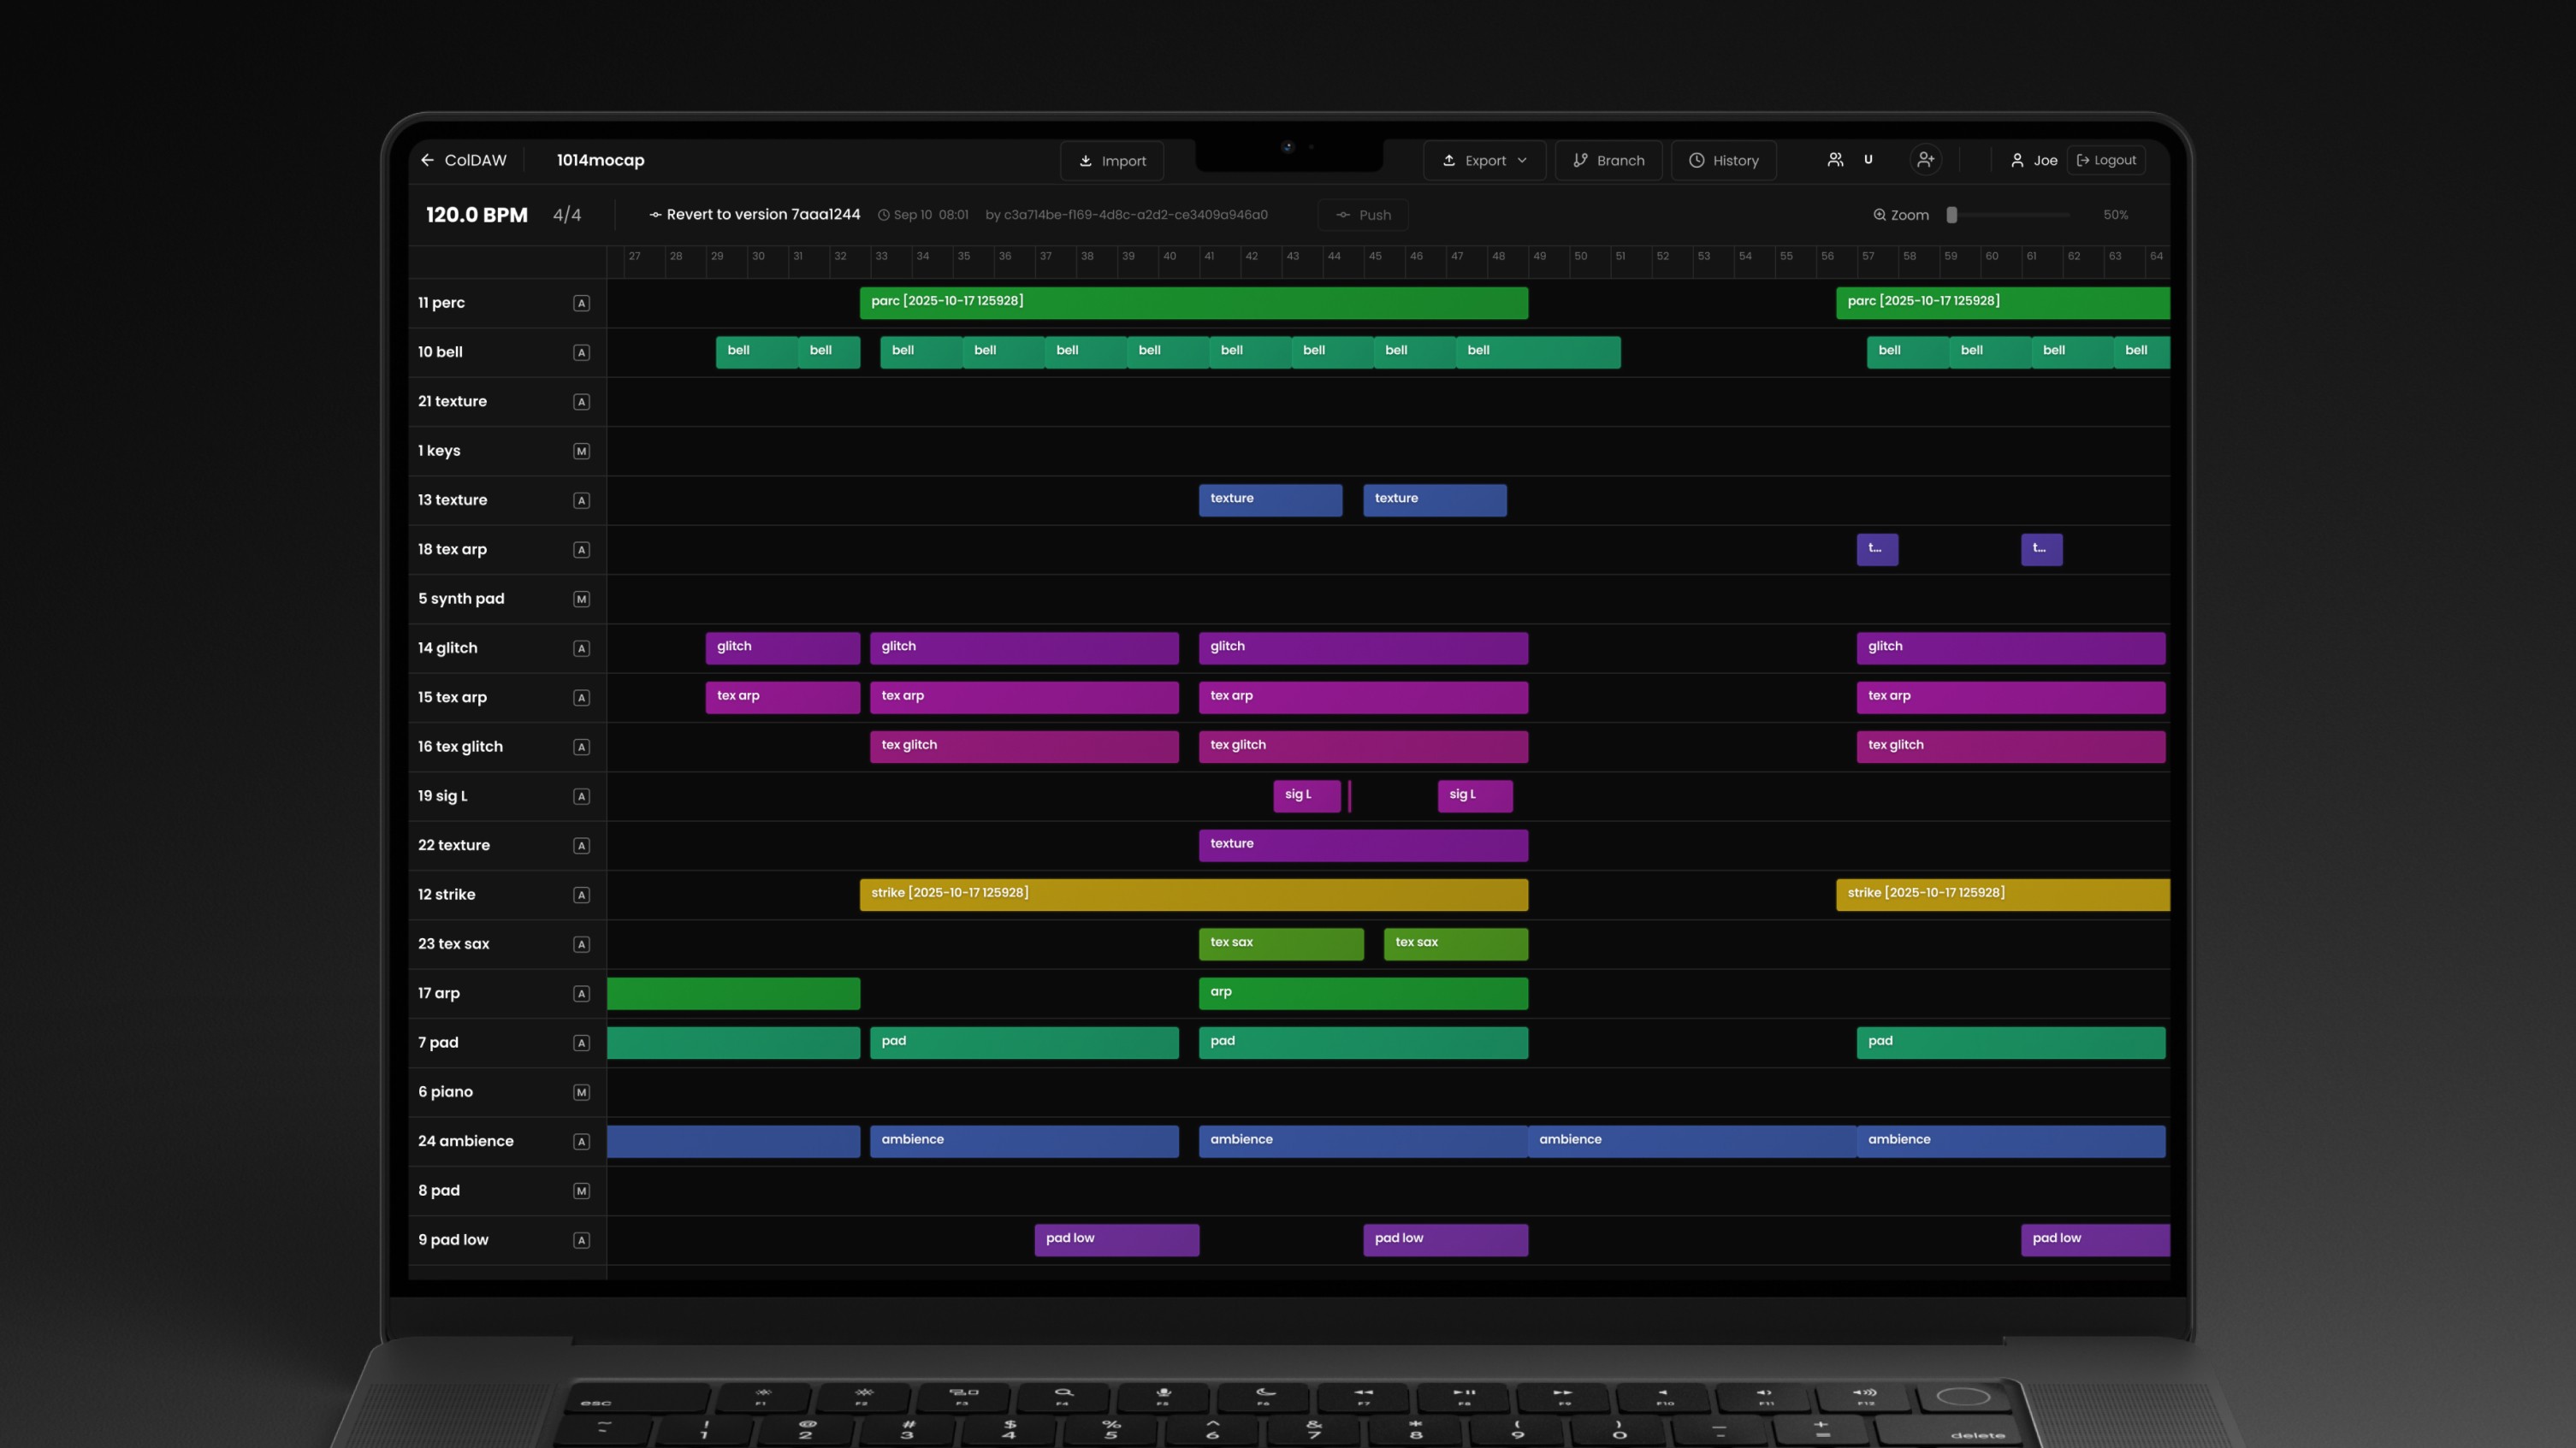Click the Zoom slider handle

point(1951,215)
